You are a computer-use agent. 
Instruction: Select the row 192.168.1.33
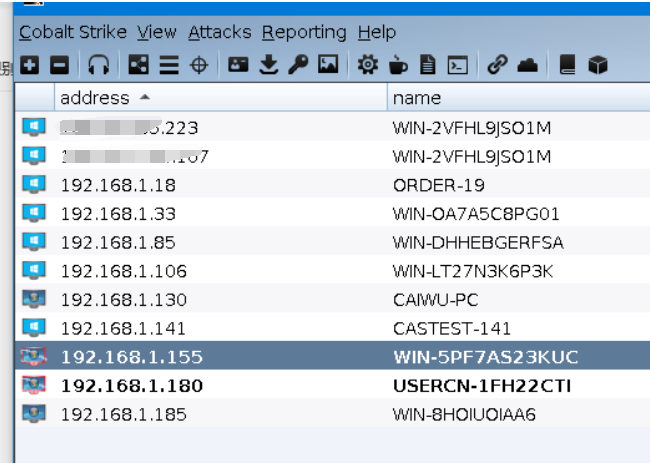[x=332, y=214]
